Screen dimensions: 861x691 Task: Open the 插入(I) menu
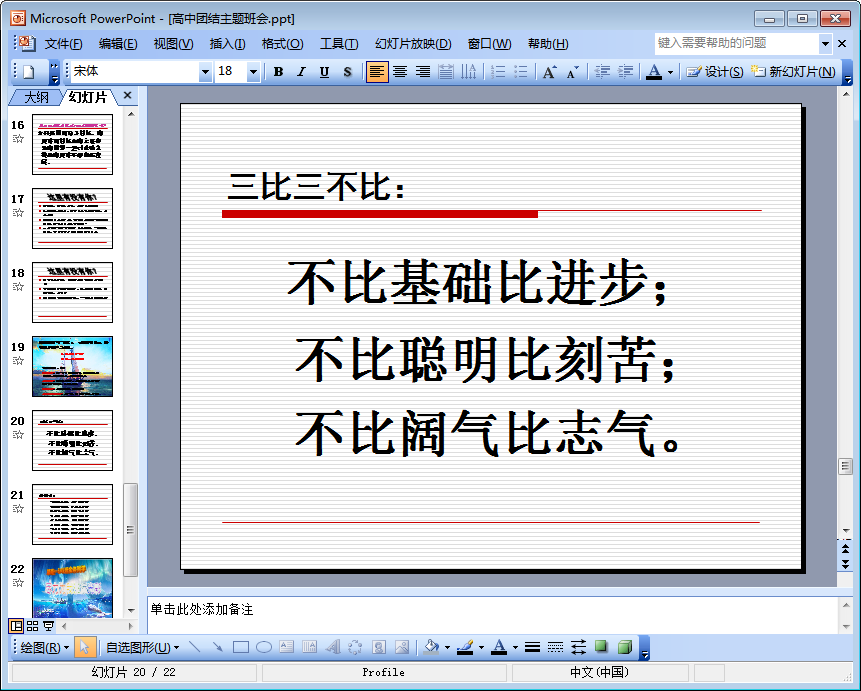click(227, 44)
